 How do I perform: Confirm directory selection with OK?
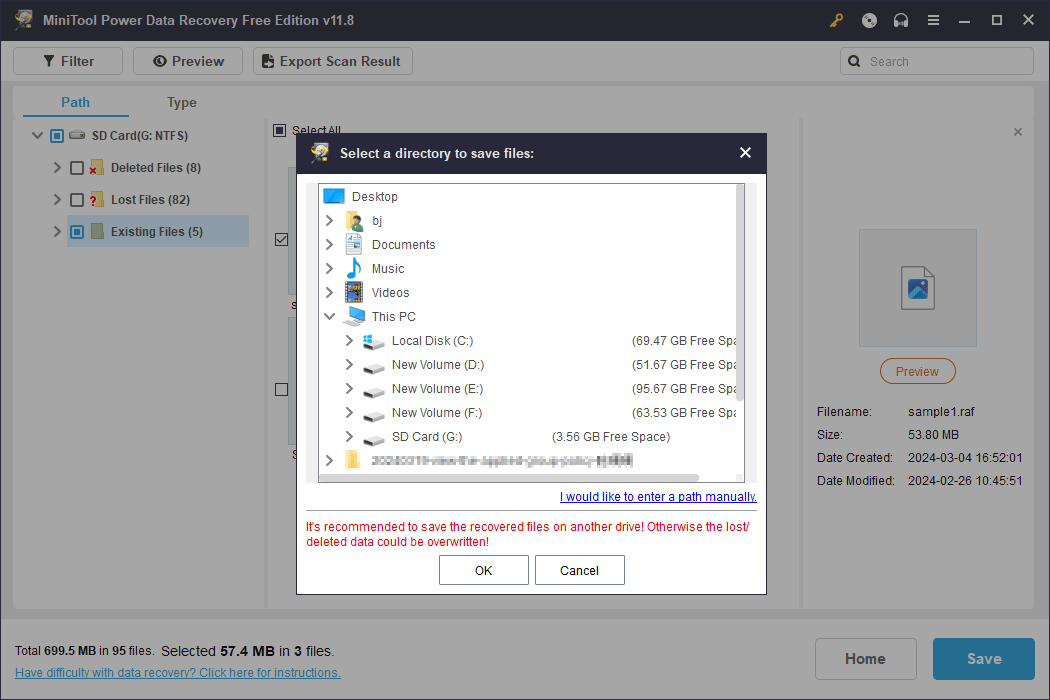483,570
